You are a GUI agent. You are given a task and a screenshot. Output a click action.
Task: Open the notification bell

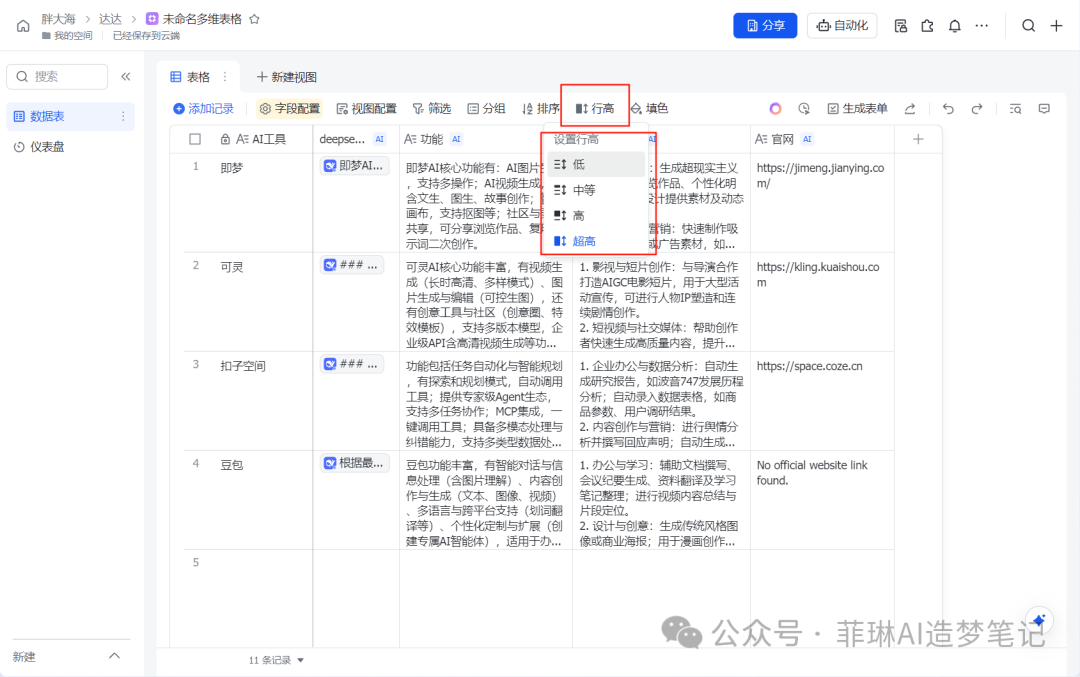(x=954, y=26)
